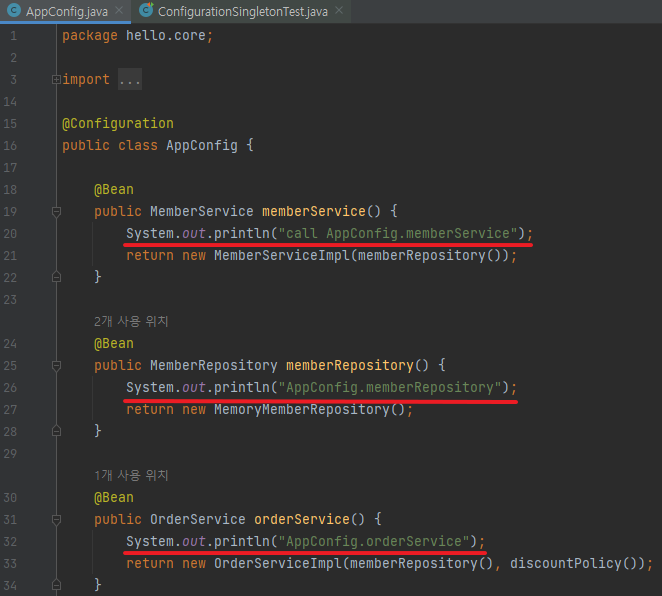Image resolution: width=662 pixels, height=596 pixels.
Task: Click the @Bean annotation on line 30
Action: [x=114, y=498]
